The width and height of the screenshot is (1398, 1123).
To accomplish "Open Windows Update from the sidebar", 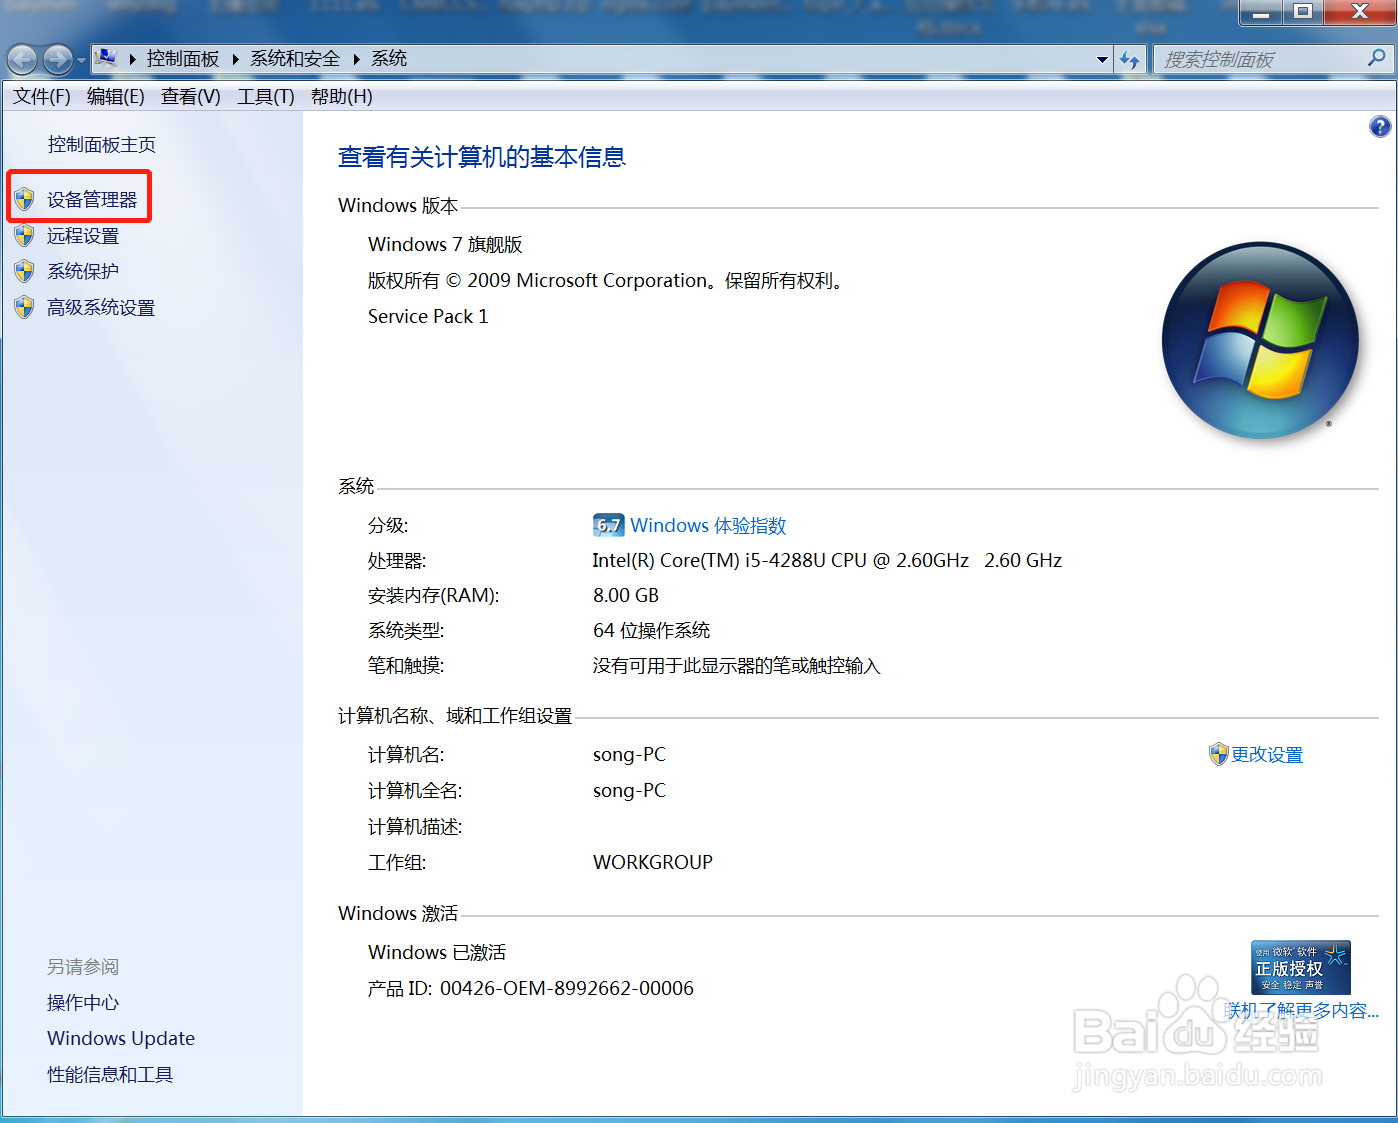I will [x=120, y=1038].
